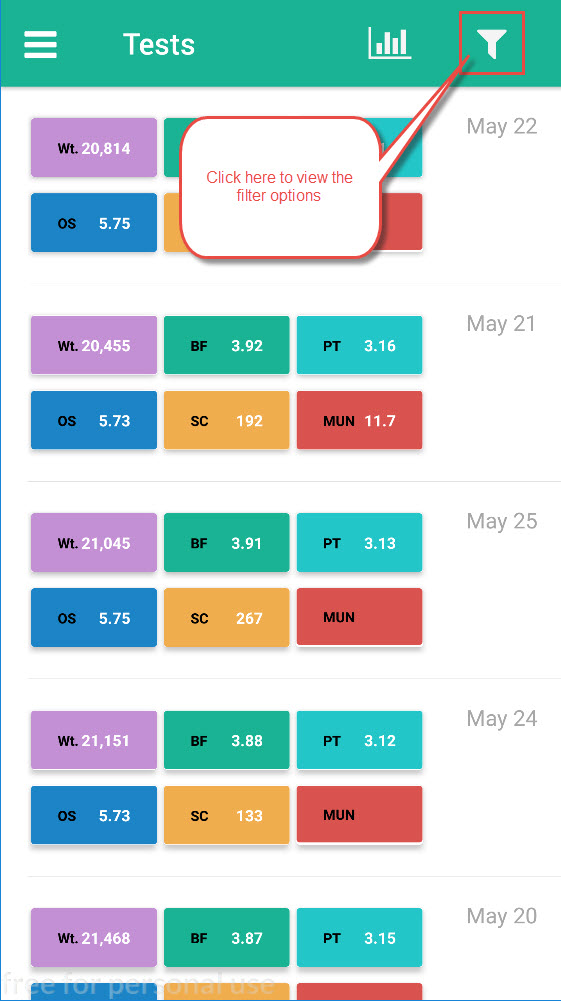Select the SC 133 tile
The image size is (561, 1001).
coord(227,816)
